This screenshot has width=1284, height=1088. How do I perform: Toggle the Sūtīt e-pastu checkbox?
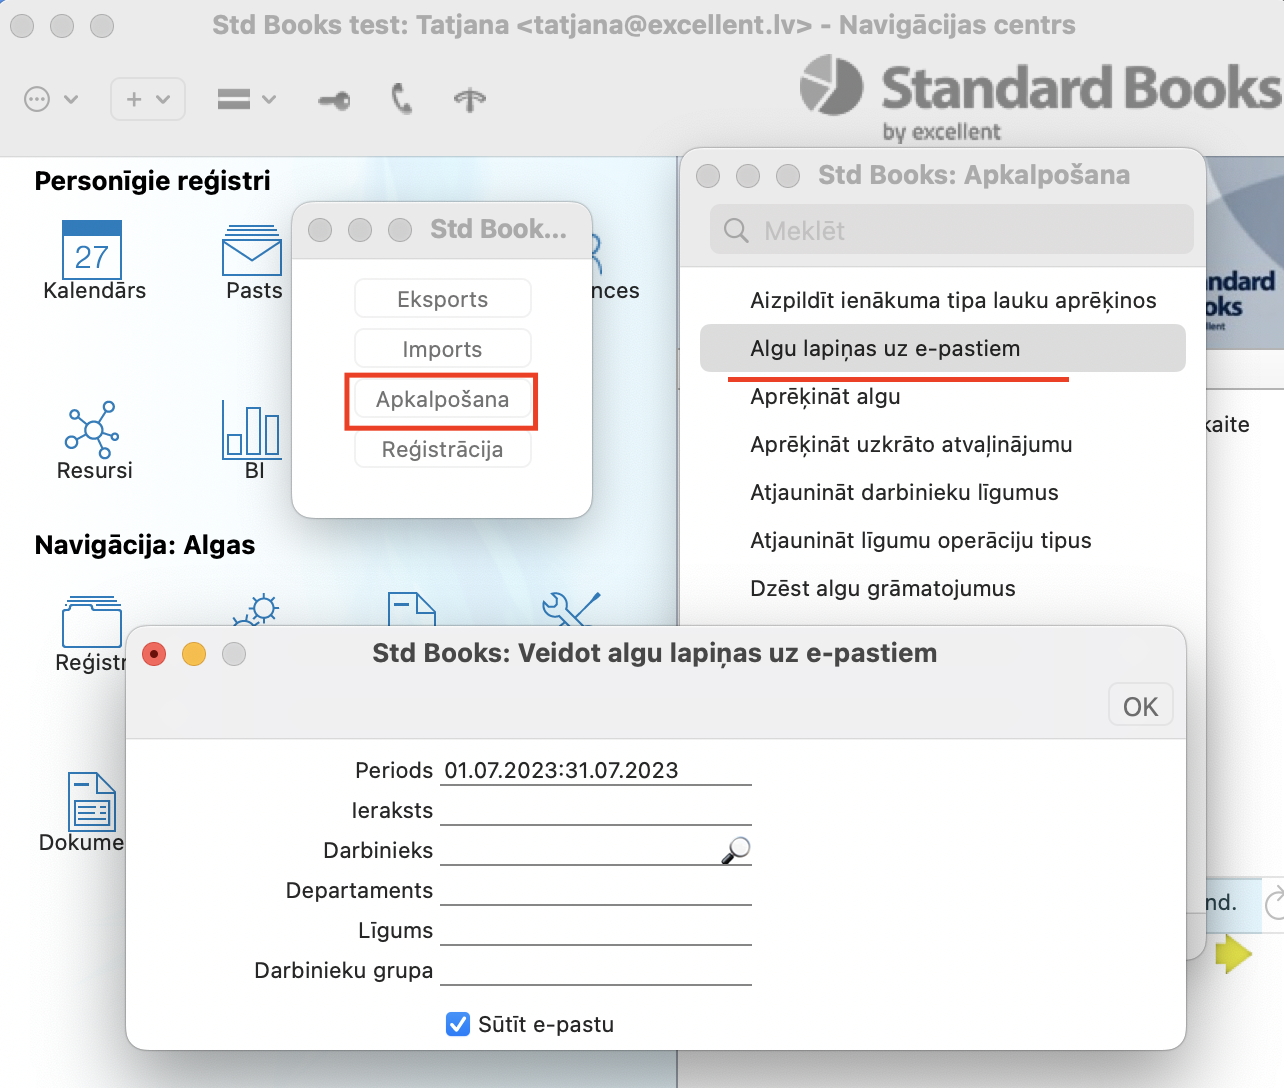point(458,1024)
